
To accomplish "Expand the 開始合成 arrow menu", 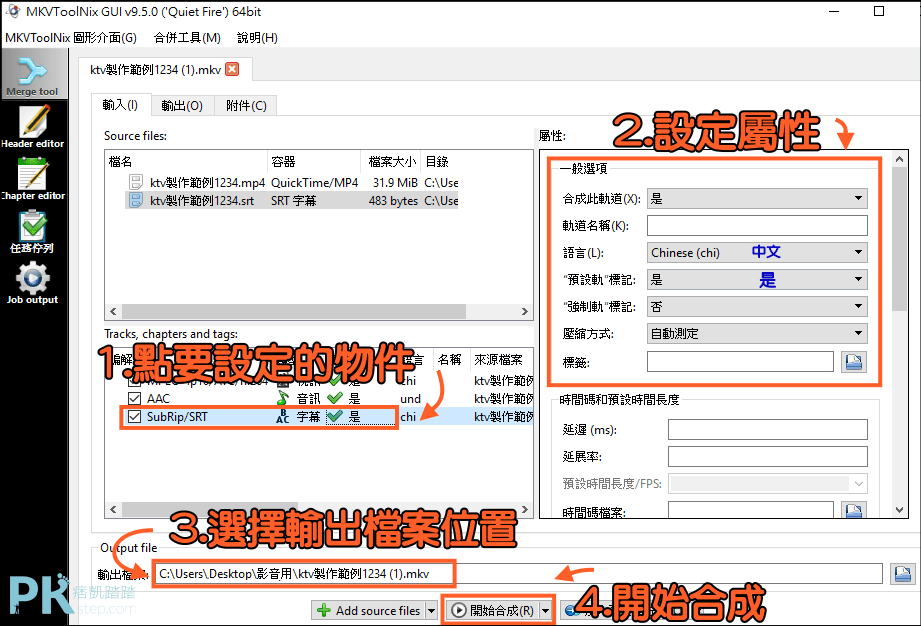I will 546,611.
